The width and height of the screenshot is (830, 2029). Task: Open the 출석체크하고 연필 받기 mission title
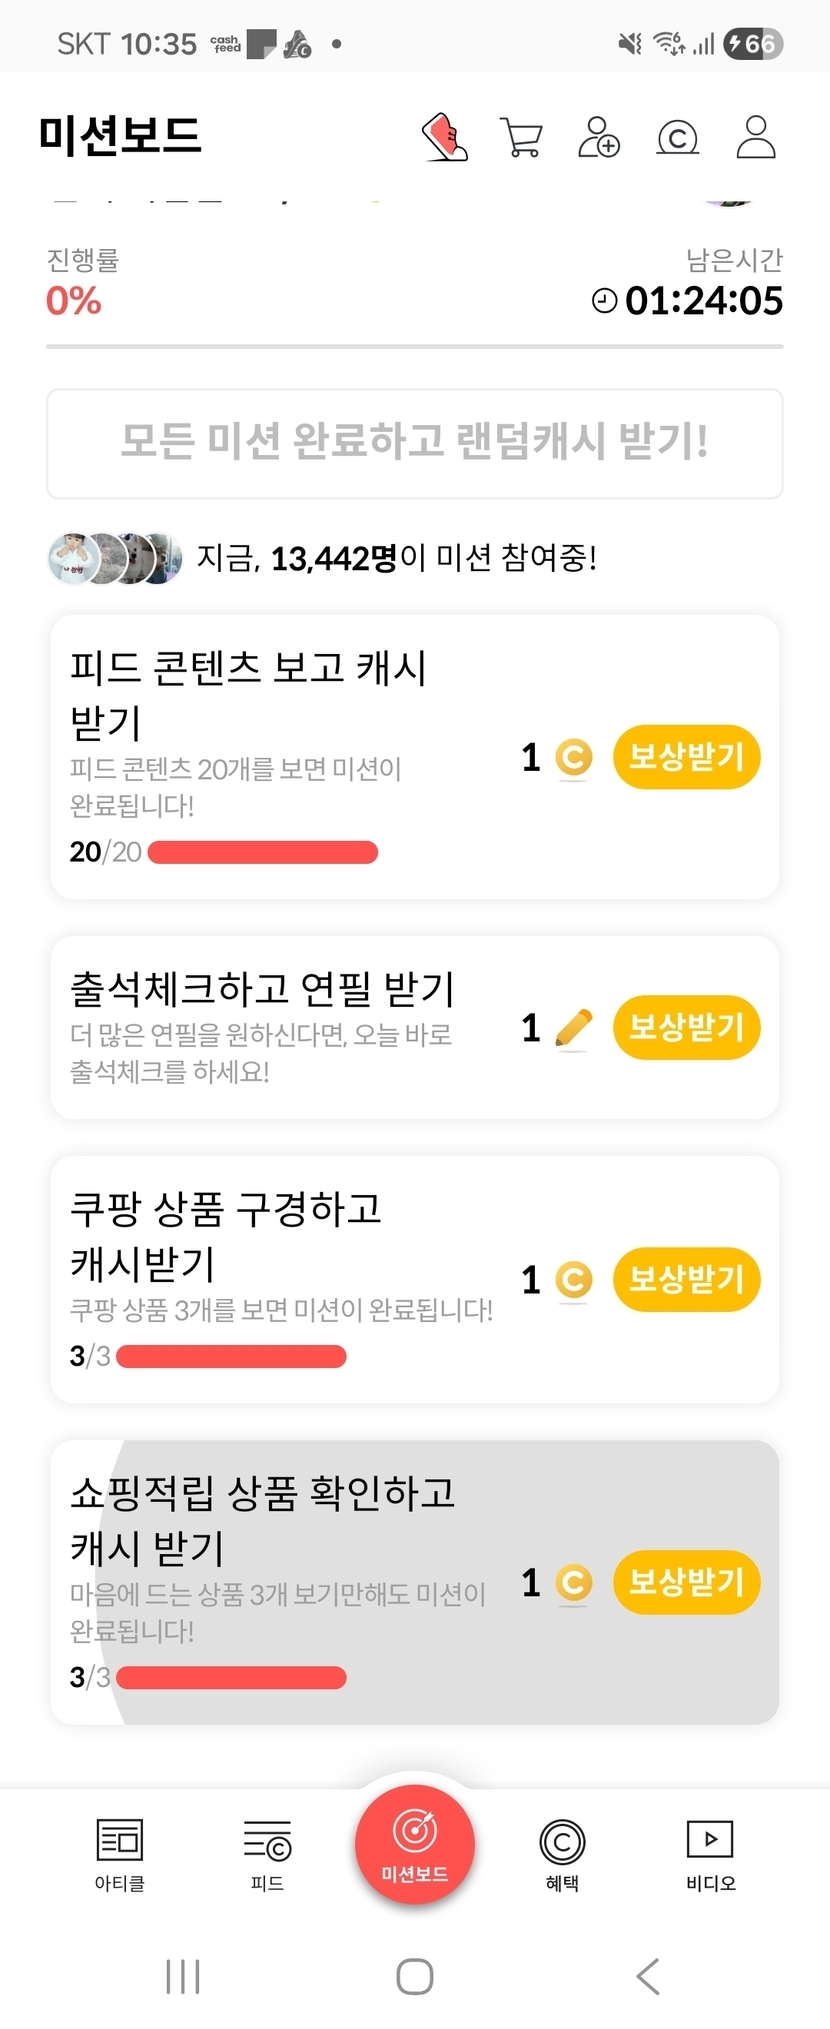pos(262,989)
